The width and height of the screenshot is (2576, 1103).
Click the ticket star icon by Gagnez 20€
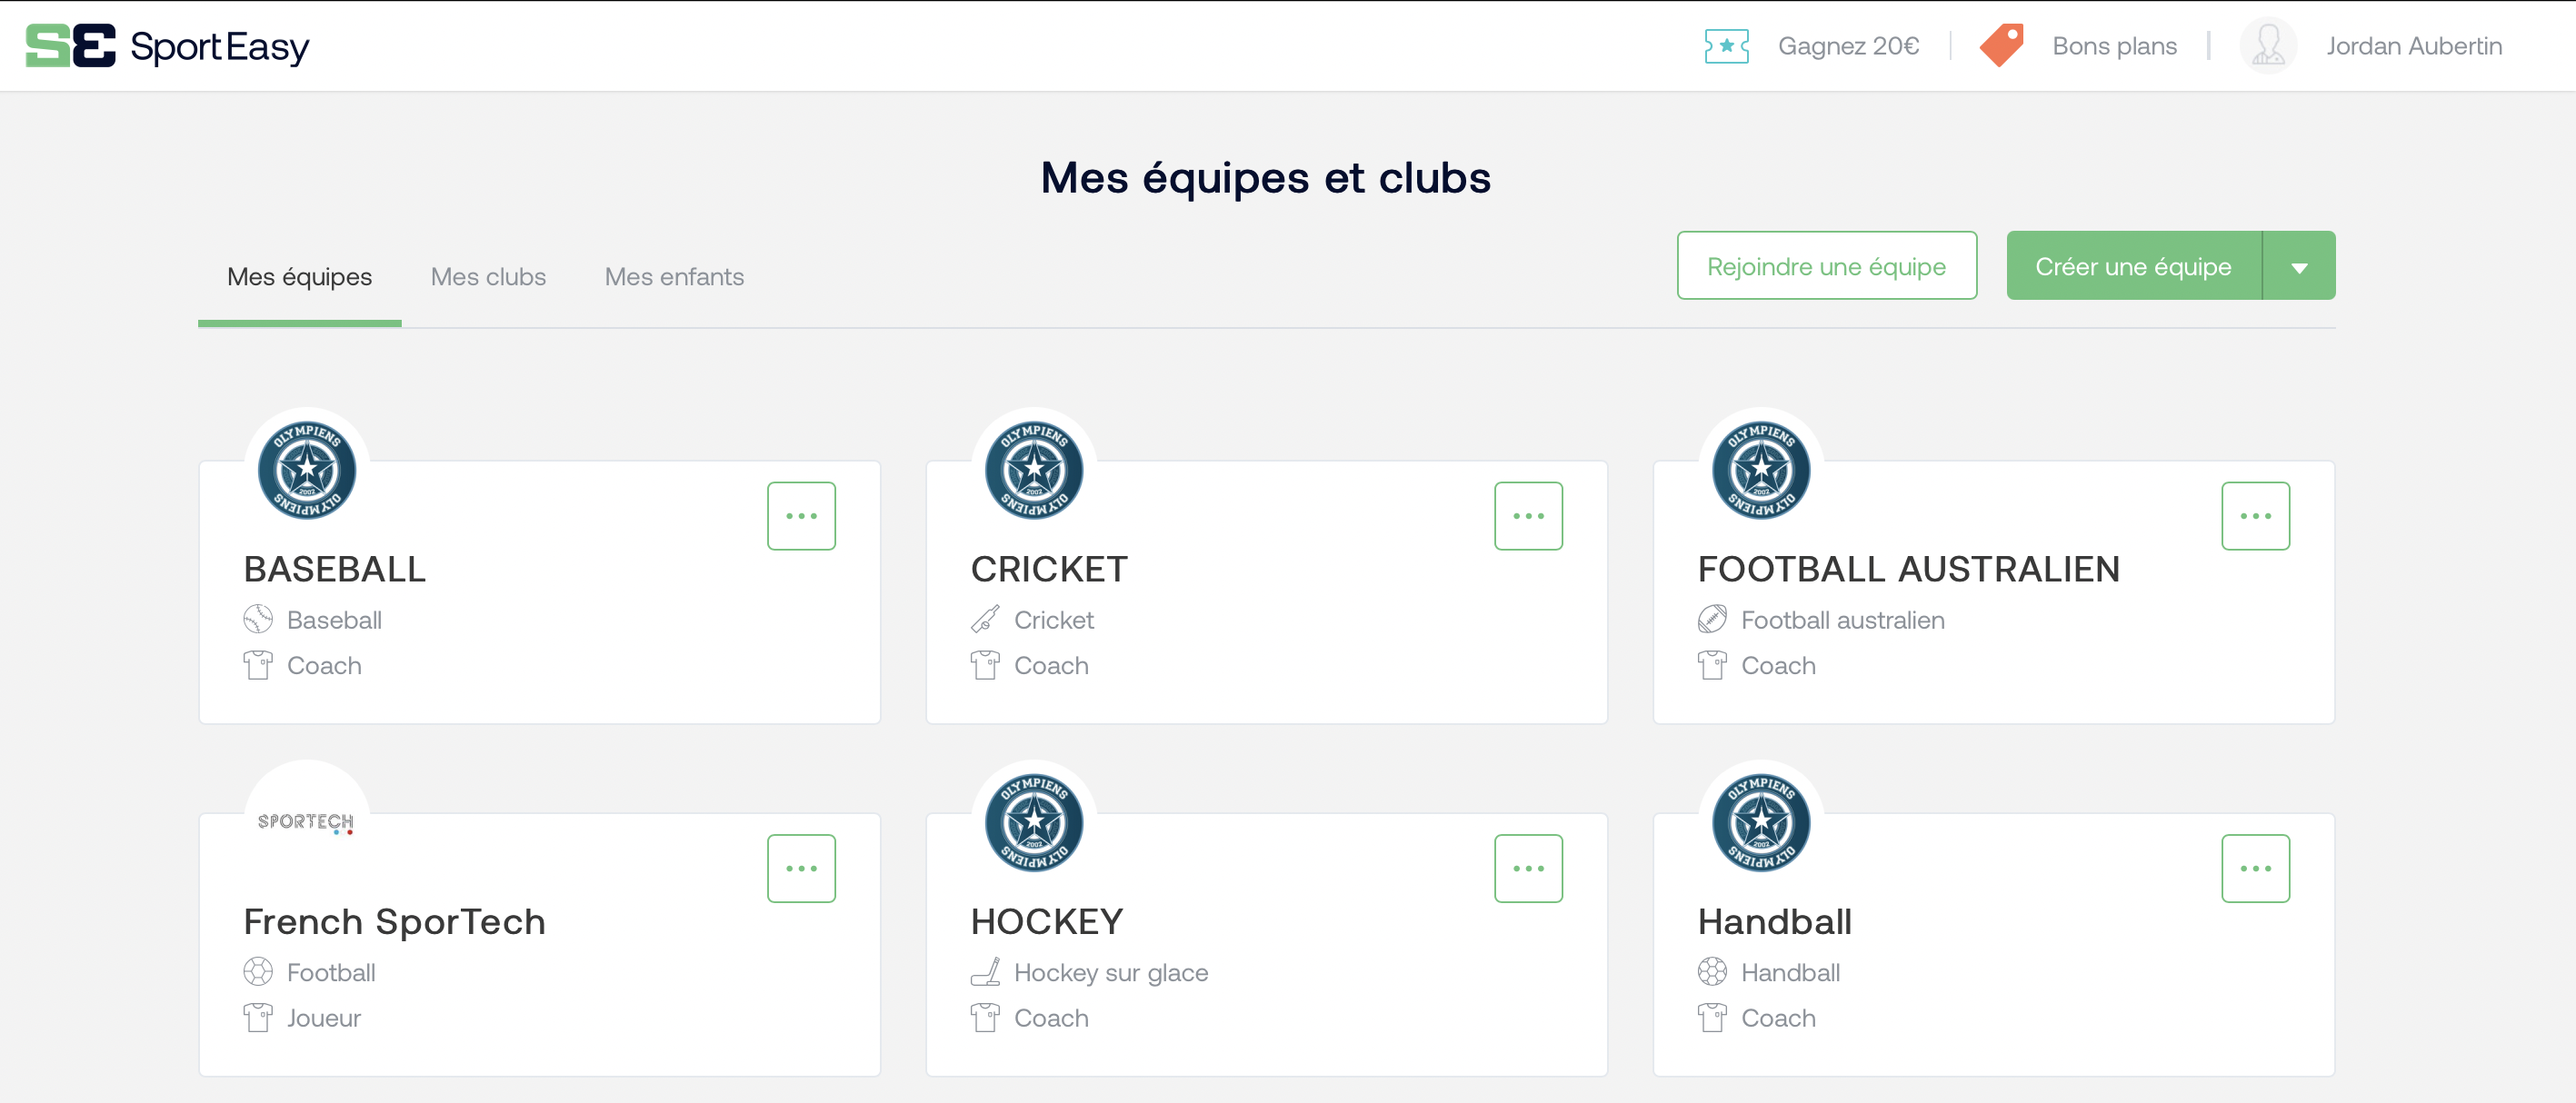point(1726,46)
